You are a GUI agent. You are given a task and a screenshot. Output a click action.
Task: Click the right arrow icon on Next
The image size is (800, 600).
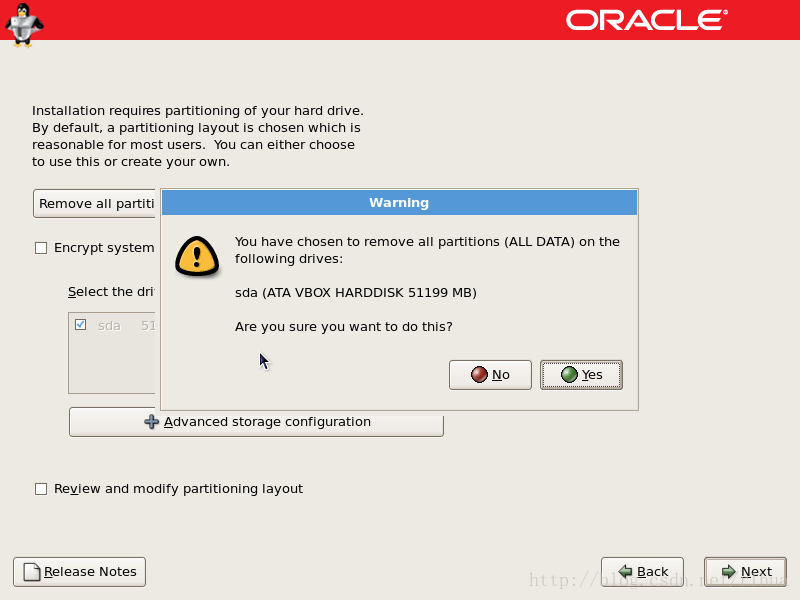729,571
